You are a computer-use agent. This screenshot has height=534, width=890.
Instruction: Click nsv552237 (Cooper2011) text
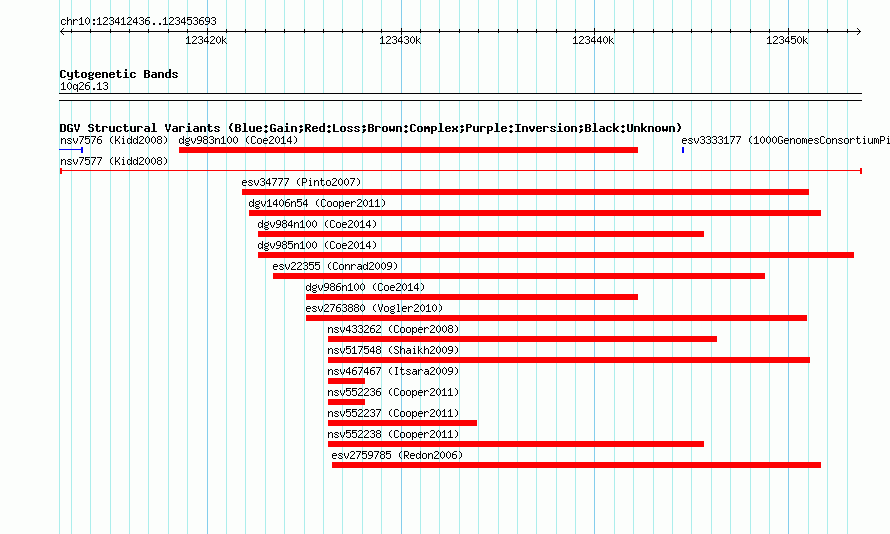pos(393,413)
